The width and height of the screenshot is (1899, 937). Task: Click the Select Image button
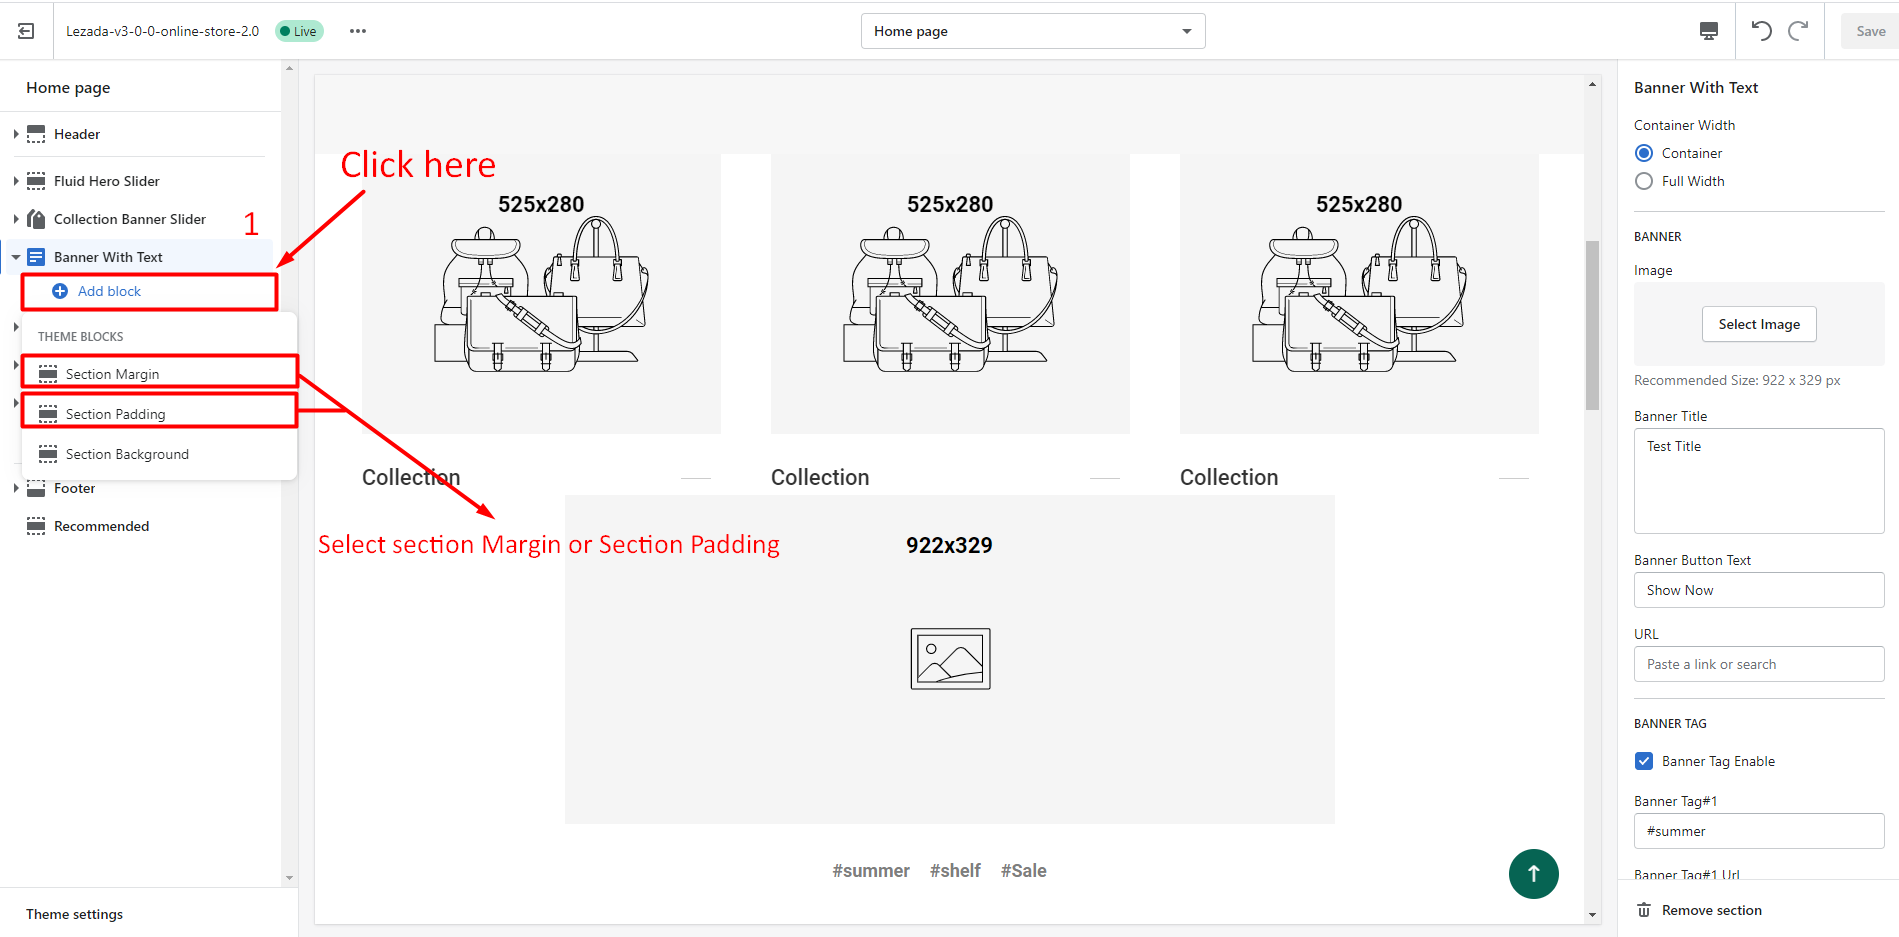pyautogui.click(x=1758, y=324)
